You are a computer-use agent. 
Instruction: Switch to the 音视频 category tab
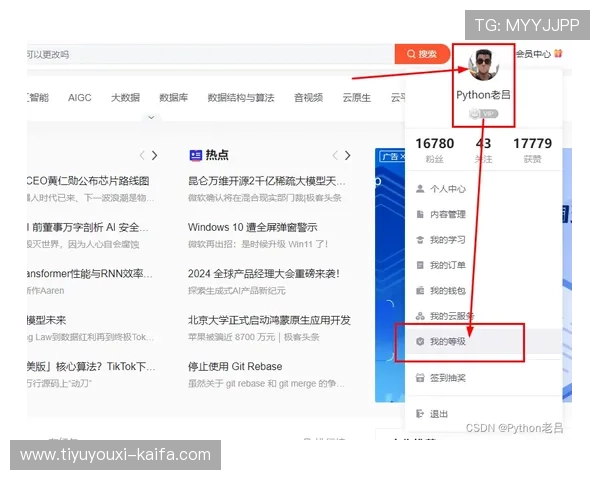pos(308,98)
